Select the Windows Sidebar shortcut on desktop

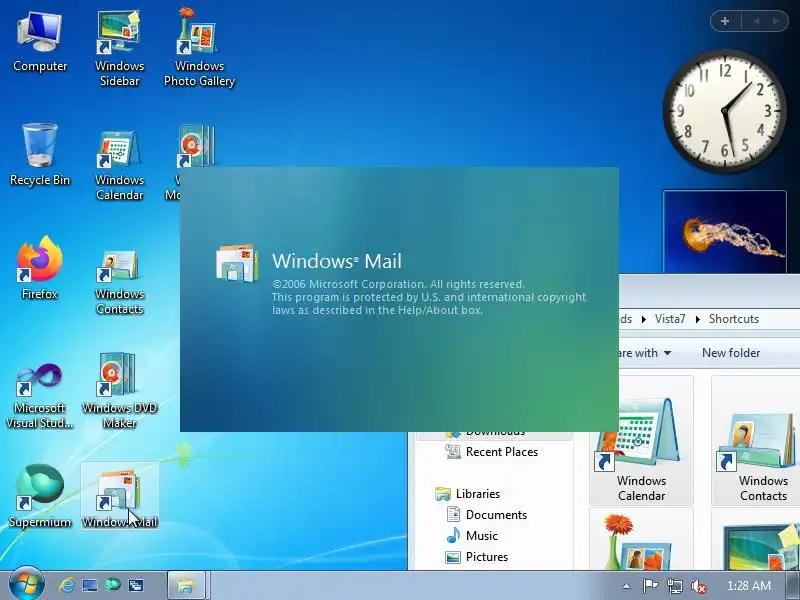[x=119, y=48]
